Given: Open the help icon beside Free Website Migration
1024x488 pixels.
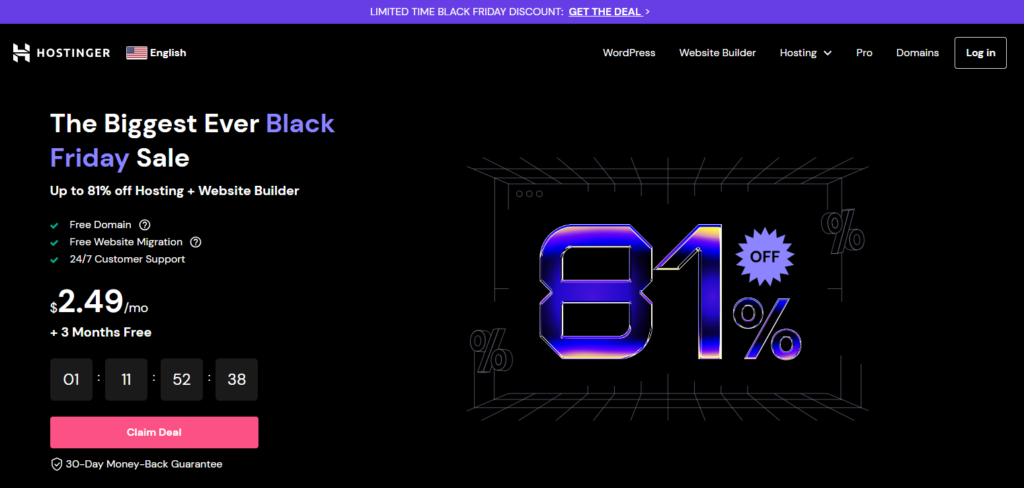Looking at the screenshot, I should [x=196, y=242].
